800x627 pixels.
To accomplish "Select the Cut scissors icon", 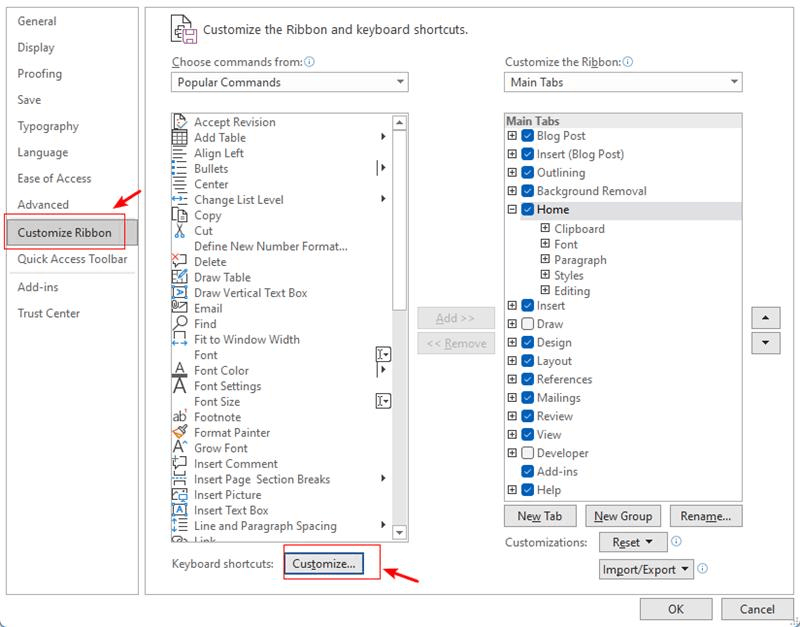I will (x=180, y=231).
